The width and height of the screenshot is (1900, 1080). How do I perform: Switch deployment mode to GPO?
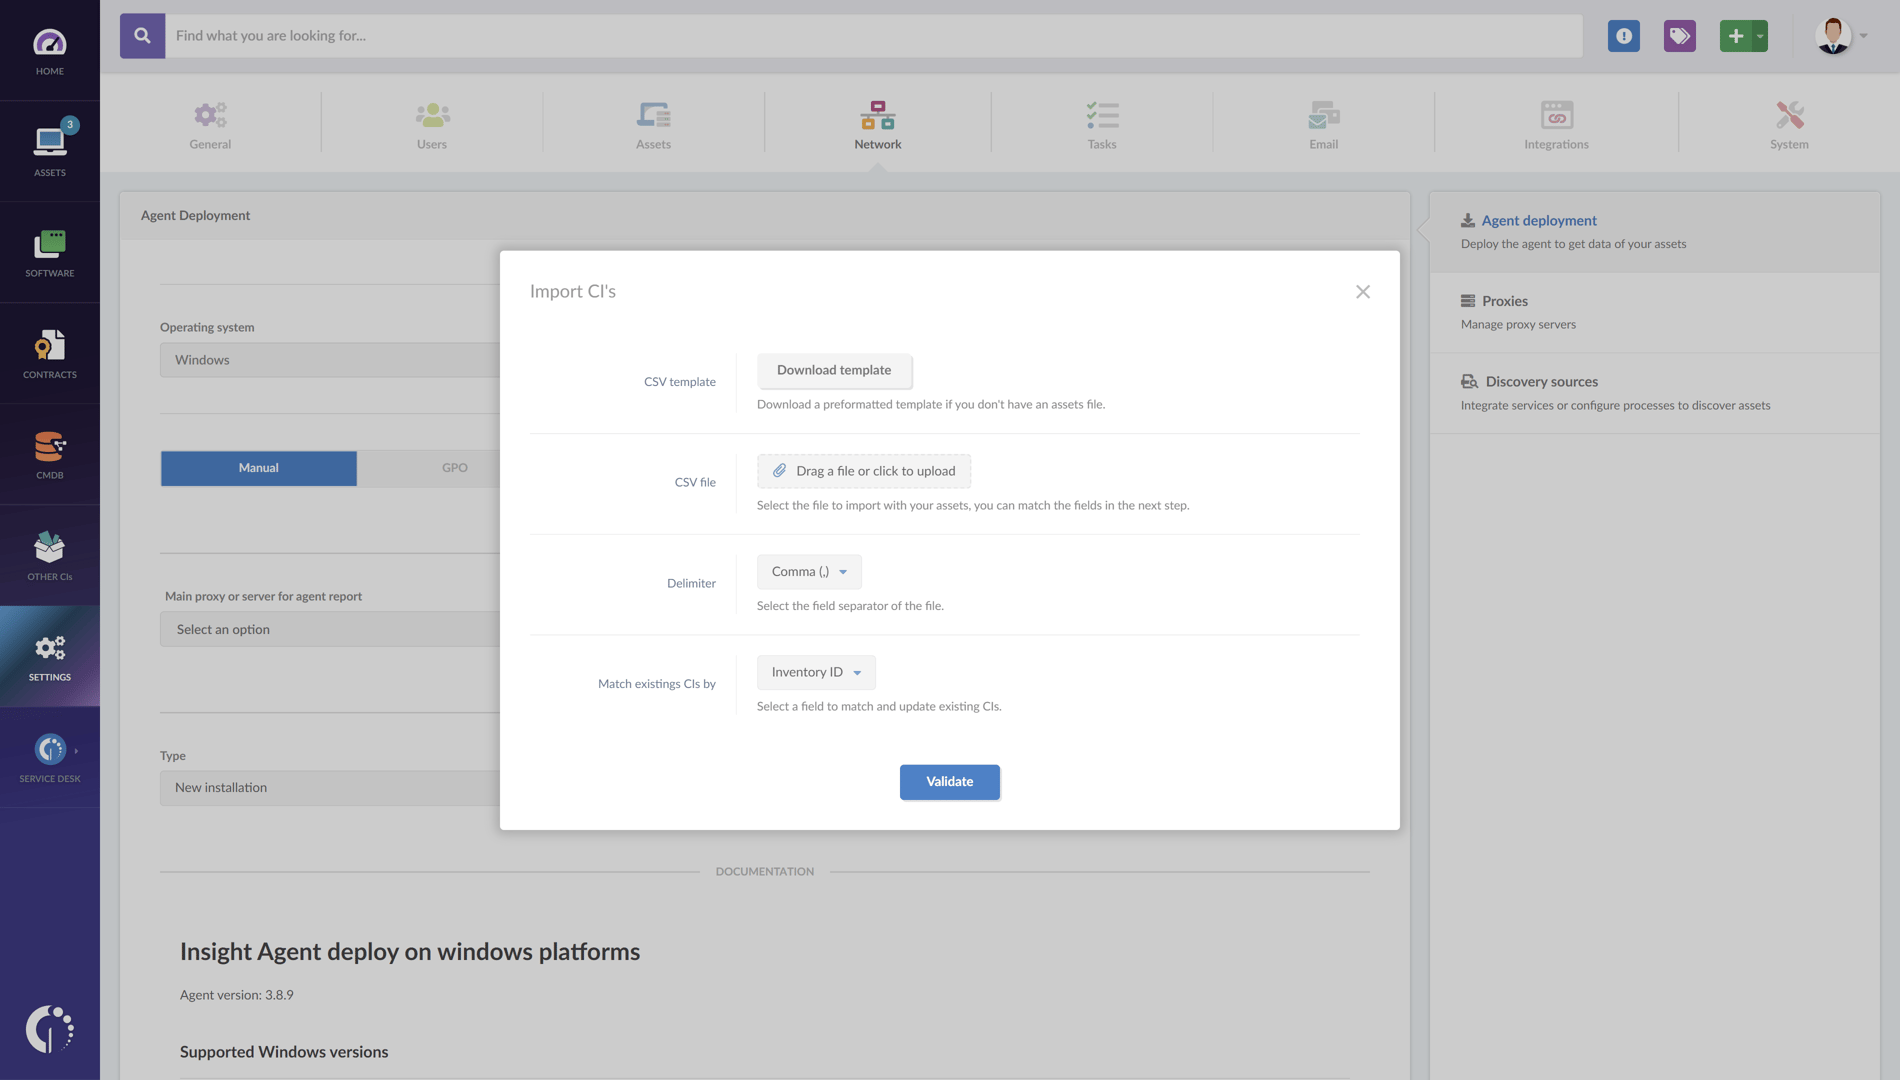(x=455, y=467)
